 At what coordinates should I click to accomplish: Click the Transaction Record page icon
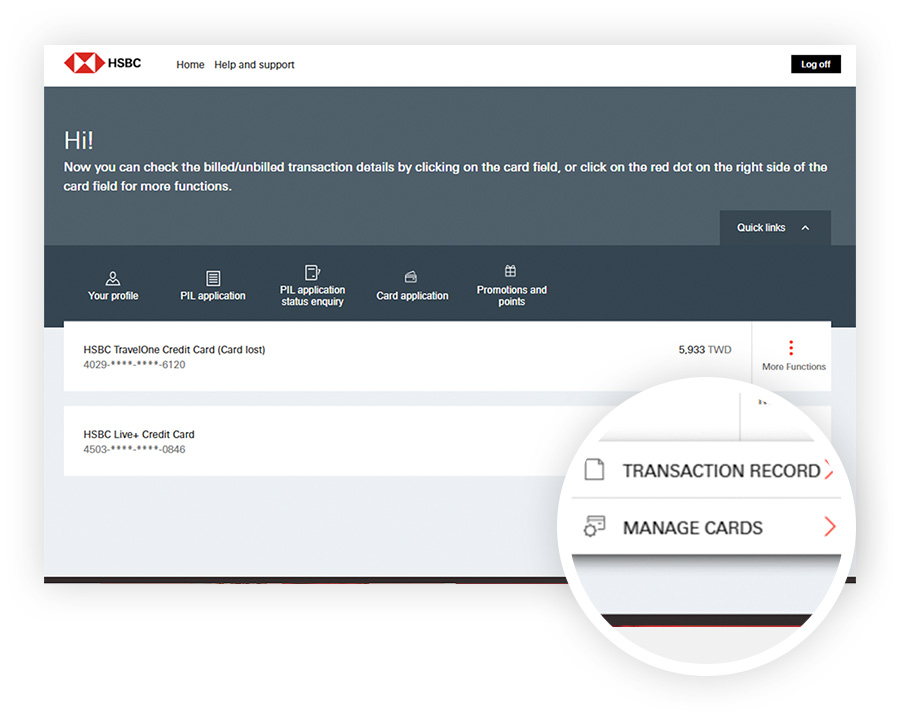tap(595, 470)
